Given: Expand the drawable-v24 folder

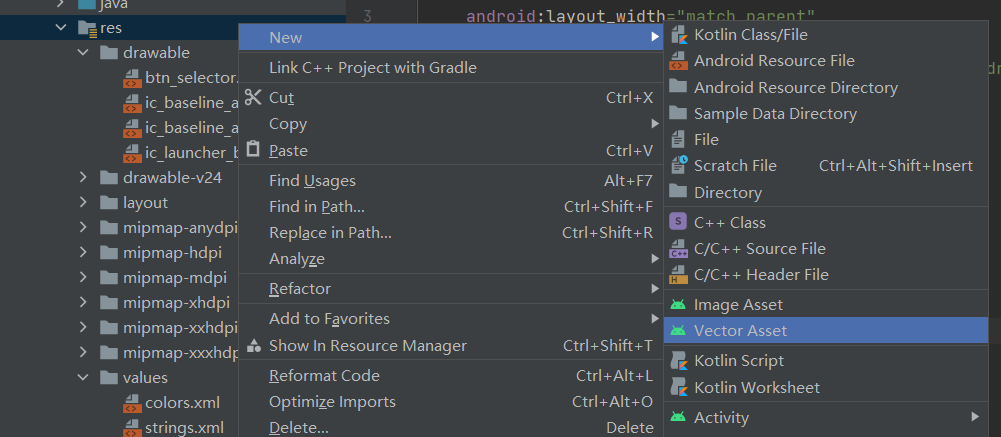Looking at the screenshot, I should pyautogui.click(x=83, y=177).
